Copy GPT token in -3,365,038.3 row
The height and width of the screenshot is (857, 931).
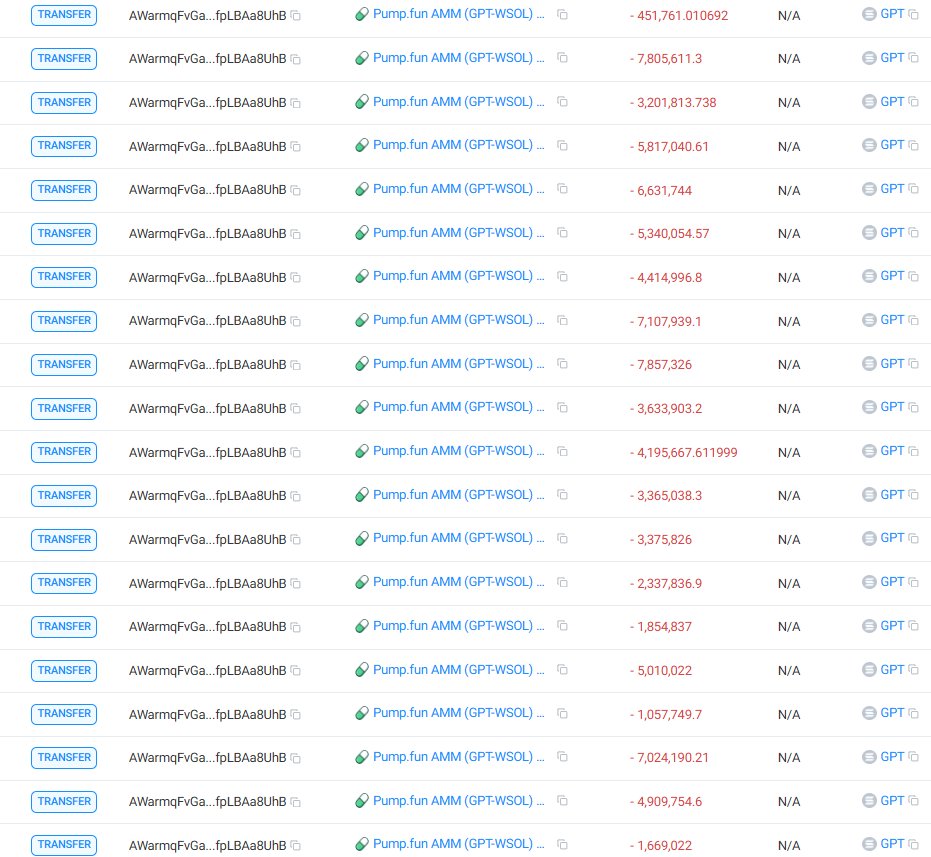(914, 495)
